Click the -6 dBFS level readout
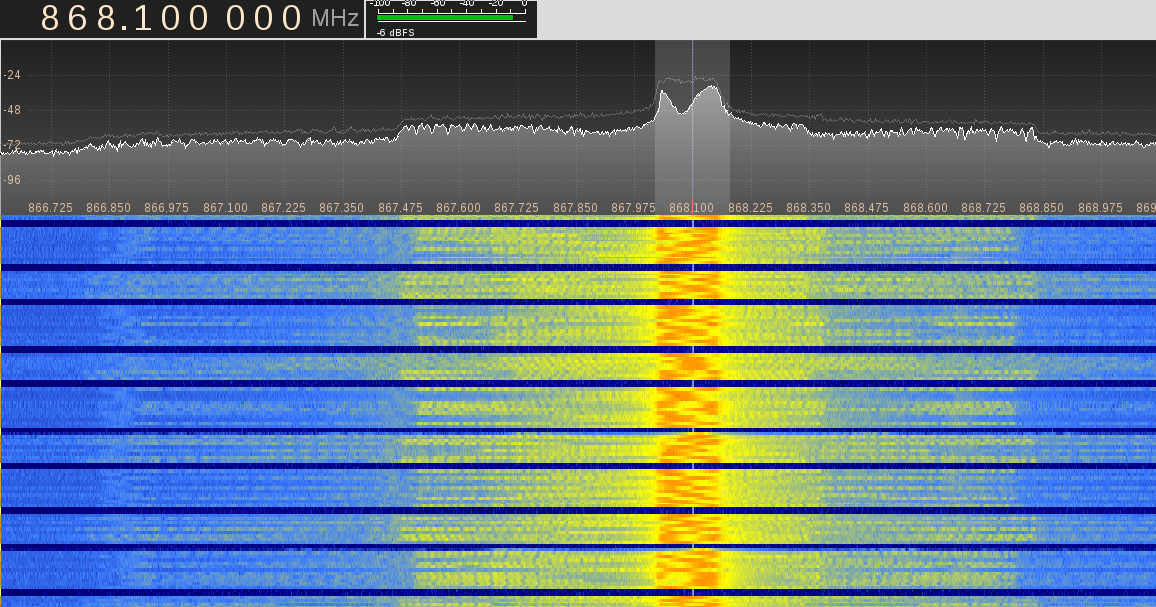 (394, 32)
